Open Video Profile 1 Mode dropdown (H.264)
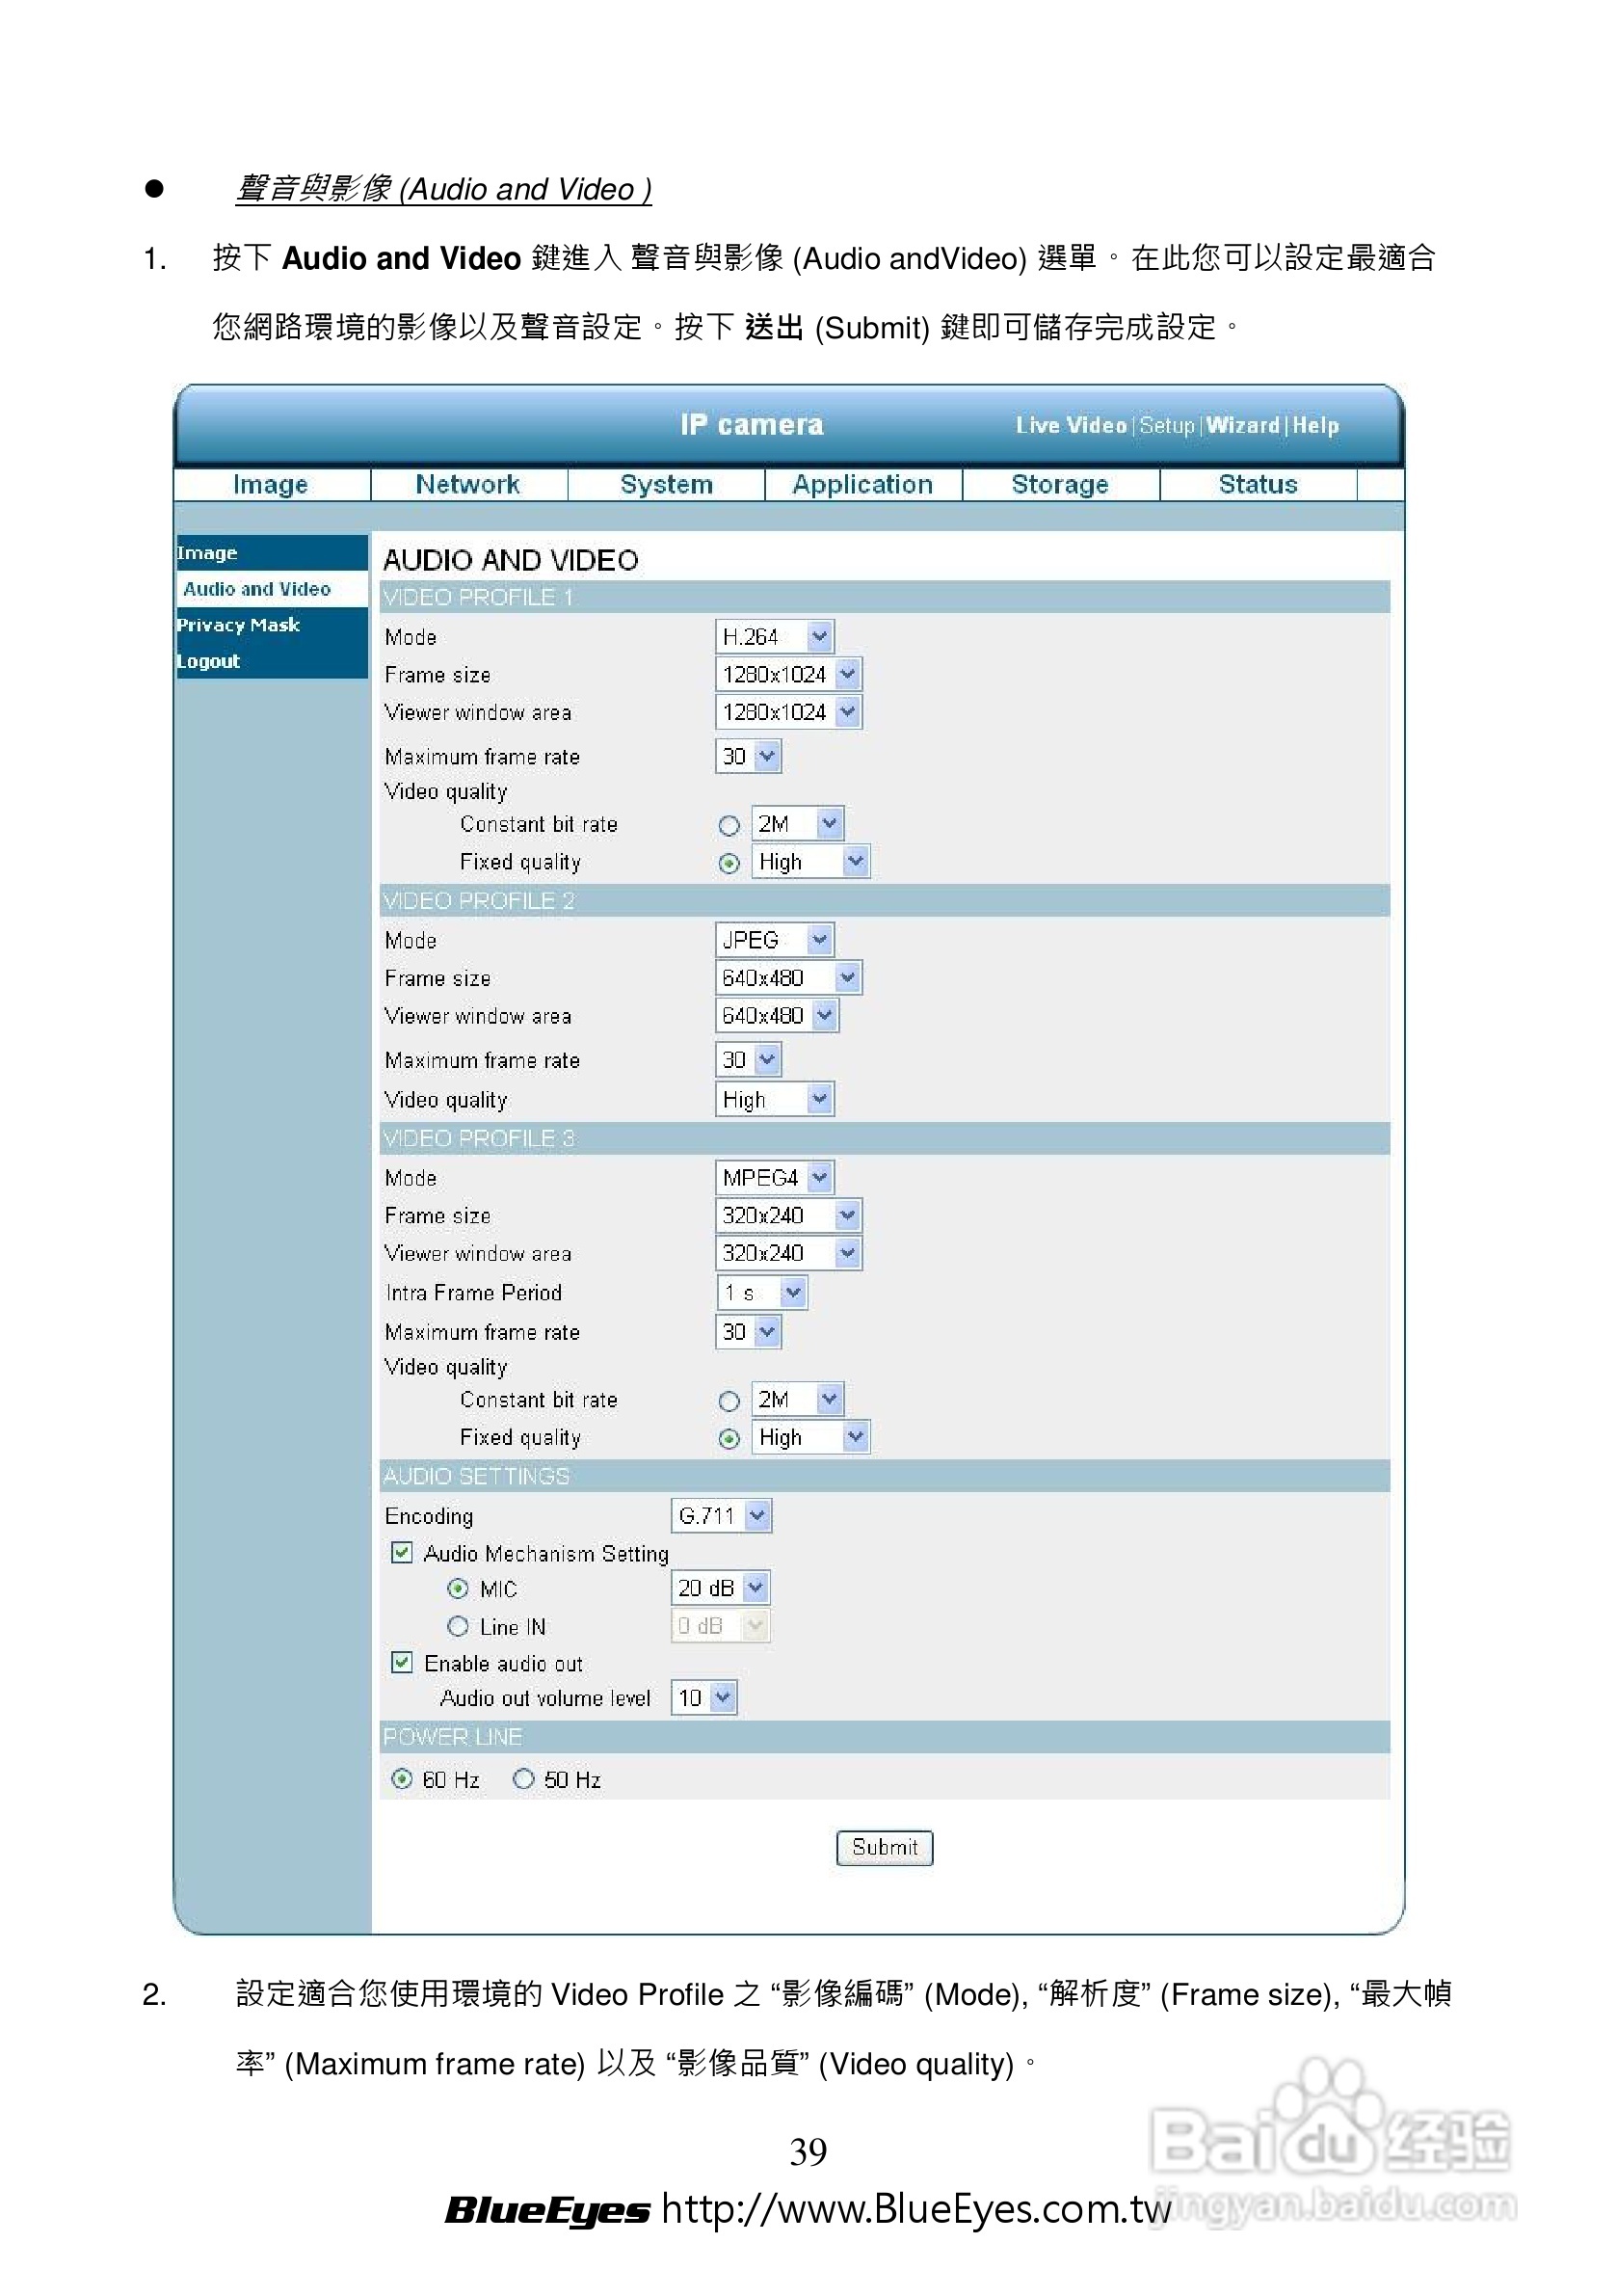Viewport: 1617px width, 2296px height. pos(774,636)
